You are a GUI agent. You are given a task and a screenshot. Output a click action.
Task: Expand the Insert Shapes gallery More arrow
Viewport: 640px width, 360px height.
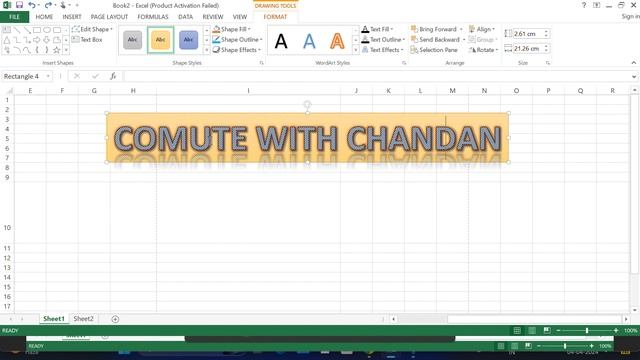(x=66, y=50)
